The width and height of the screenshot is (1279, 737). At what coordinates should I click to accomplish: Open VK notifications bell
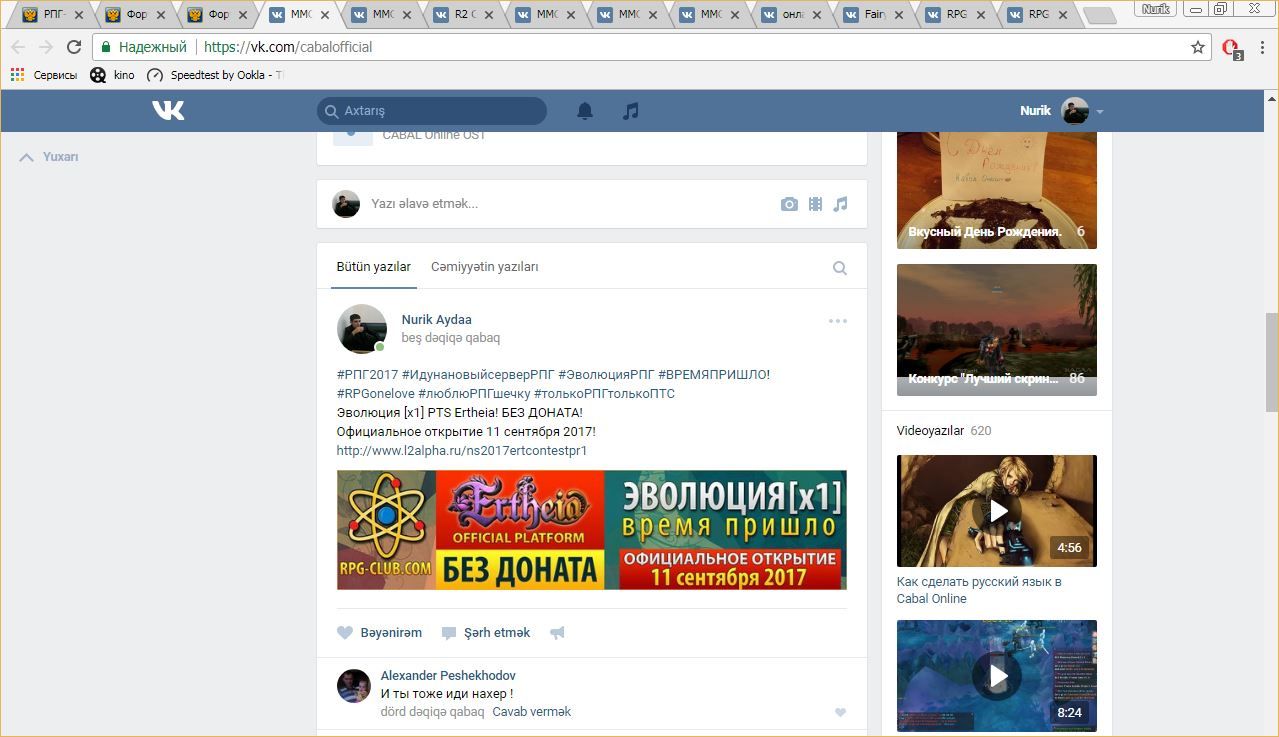[x=585, y=111]
